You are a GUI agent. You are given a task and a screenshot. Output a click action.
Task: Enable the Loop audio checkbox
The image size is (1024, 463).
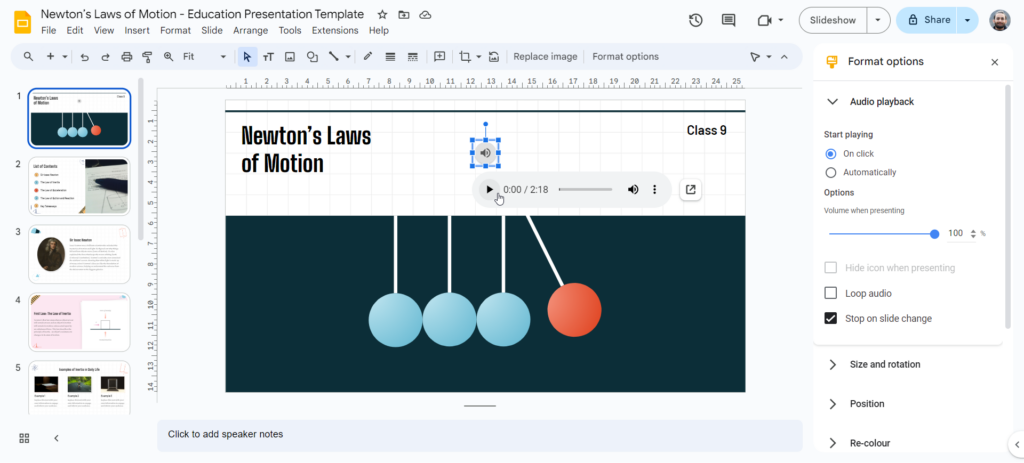coord(830,293)
